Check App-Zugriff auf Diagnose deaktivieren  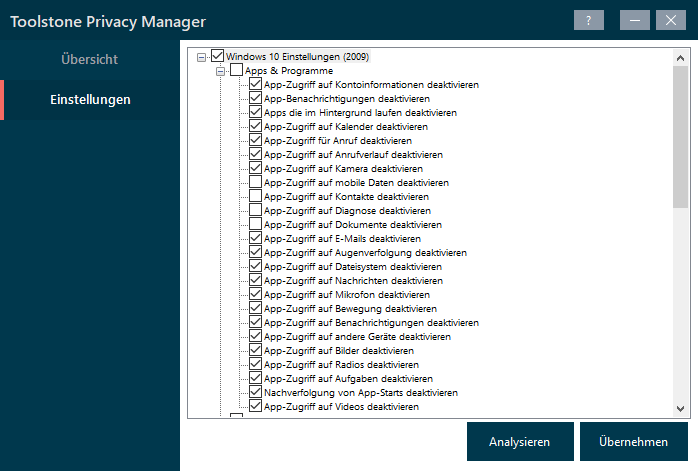coord(256,211)
